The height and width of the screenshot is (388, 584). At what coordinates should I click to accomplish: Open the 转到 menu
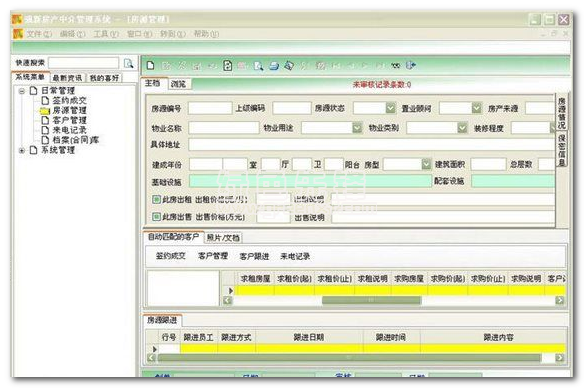click(x=173, y=34)
